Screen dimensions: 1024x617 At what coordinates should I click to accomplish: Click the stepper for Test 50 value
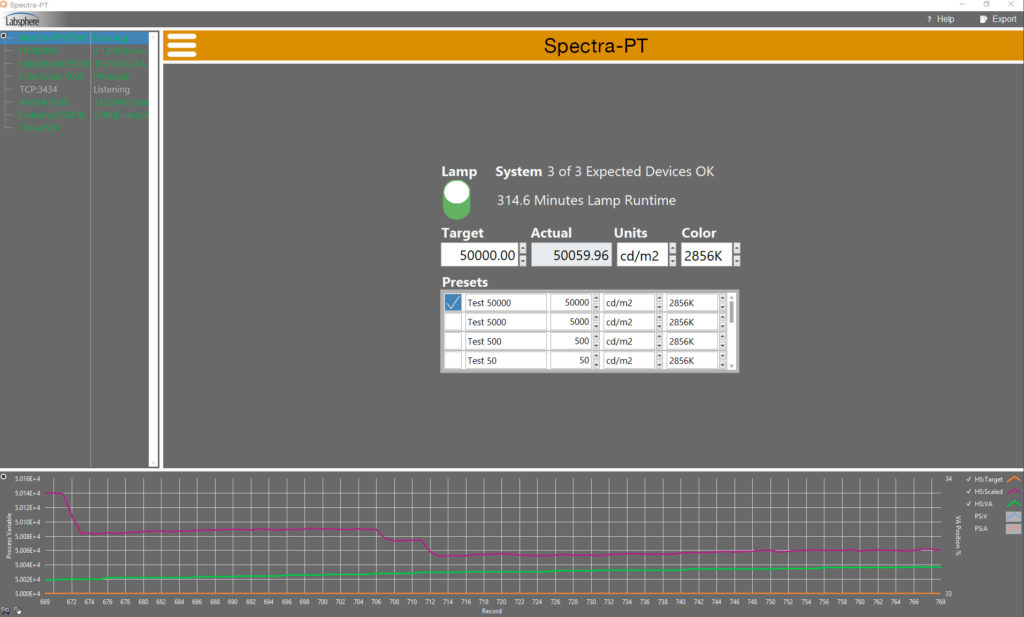(x=596, y=360)
